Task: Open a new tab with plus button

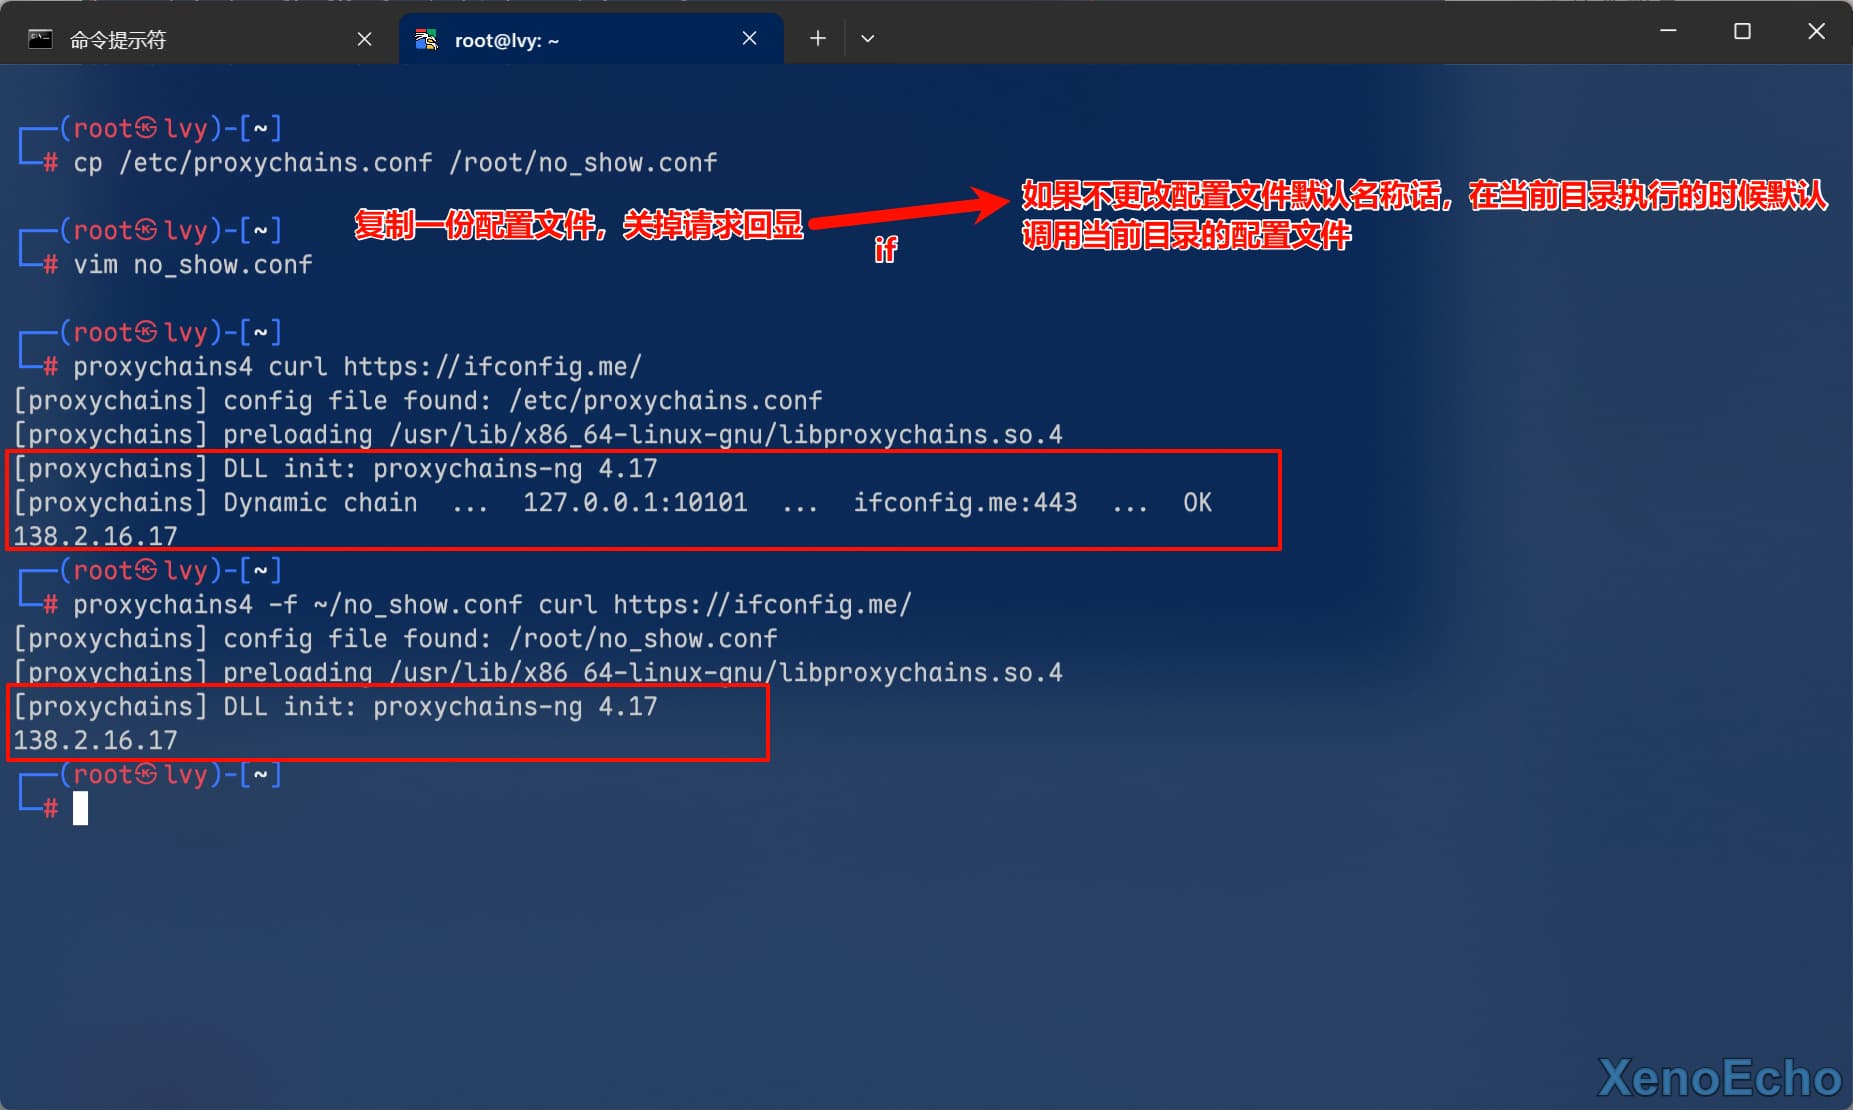Action: 817,39
